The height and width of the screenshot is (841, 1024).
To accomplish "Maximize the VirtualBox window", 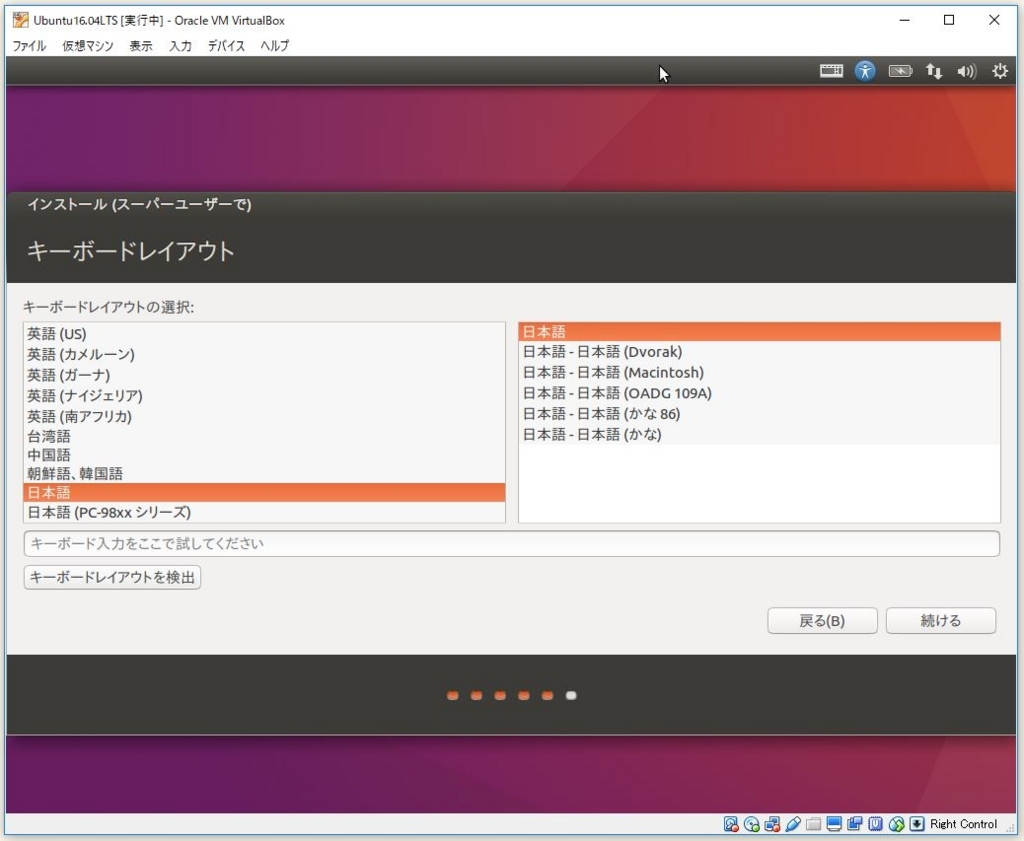I will [949, 20].
